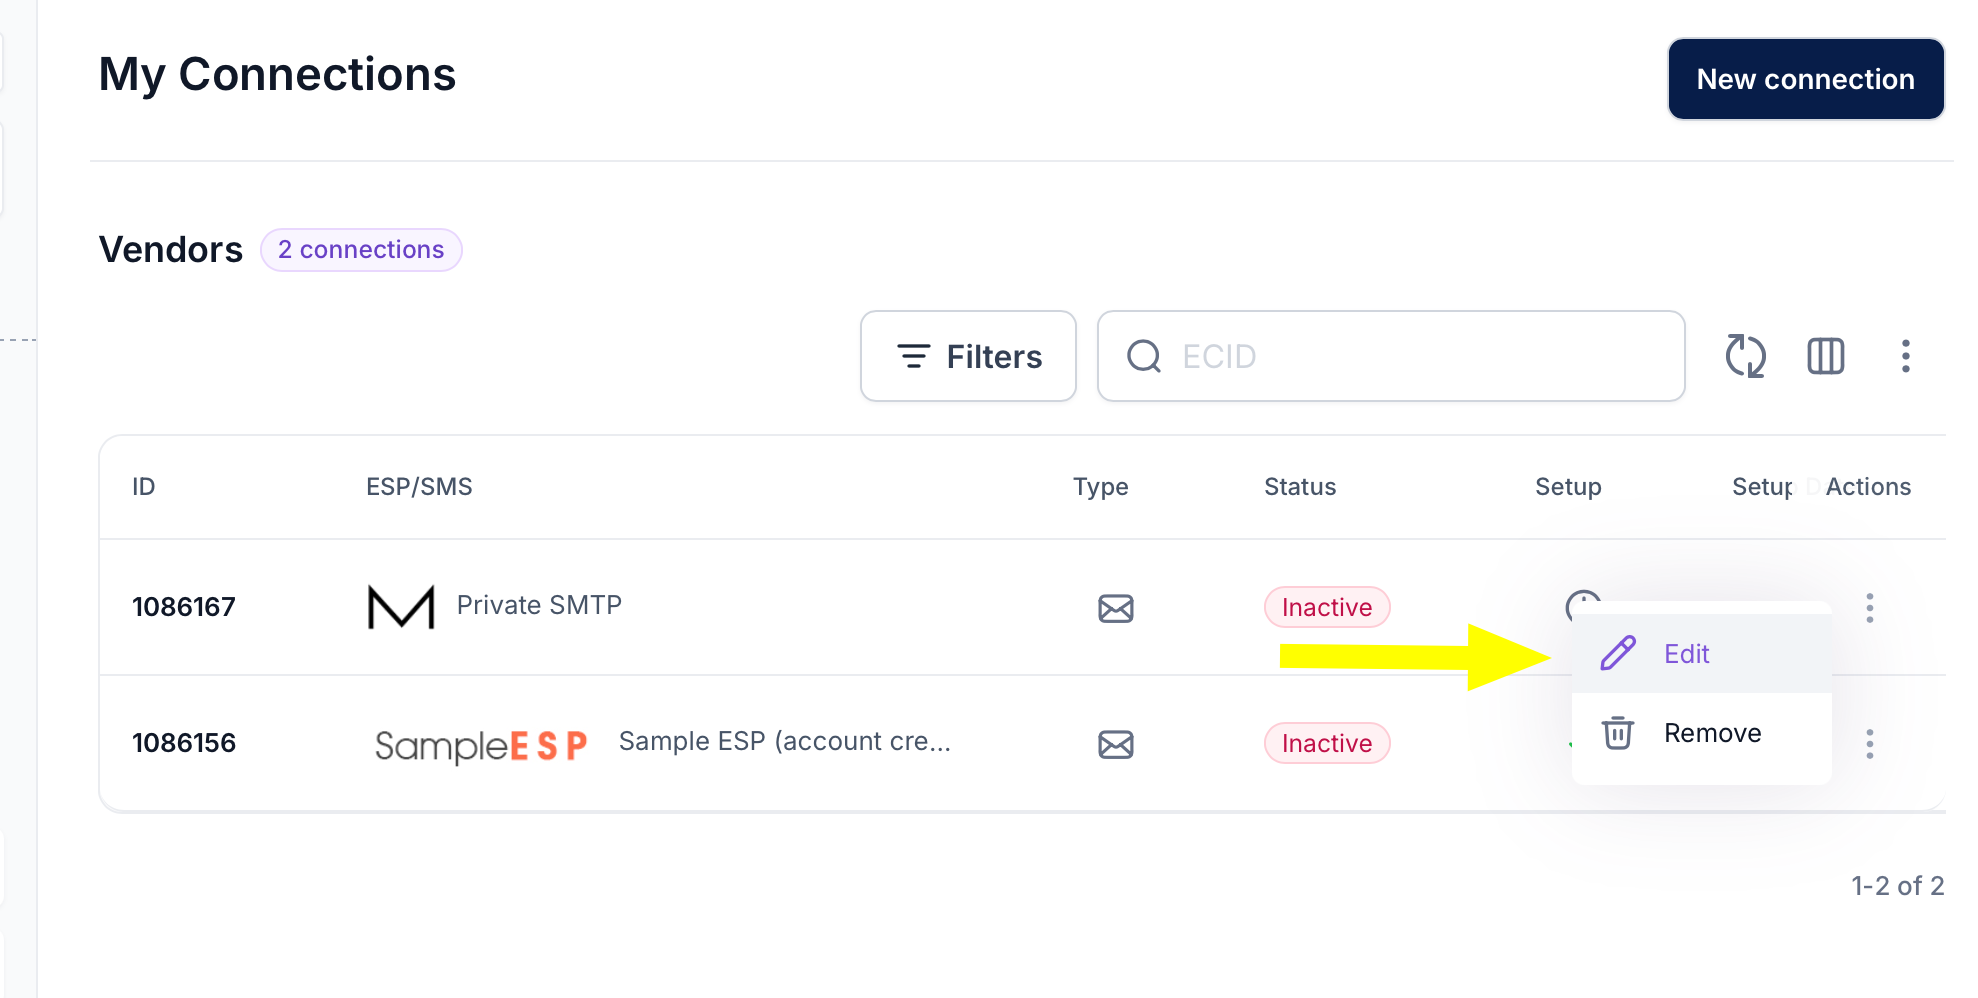Screen dimensions: 1978x998
Task: Click email type icon for Sample ESP
Action: (1115, 744)
